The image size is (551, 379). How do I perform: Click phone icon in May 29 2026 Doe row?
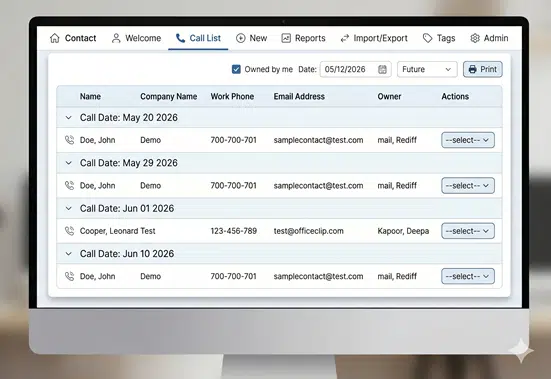coord(70,185)
